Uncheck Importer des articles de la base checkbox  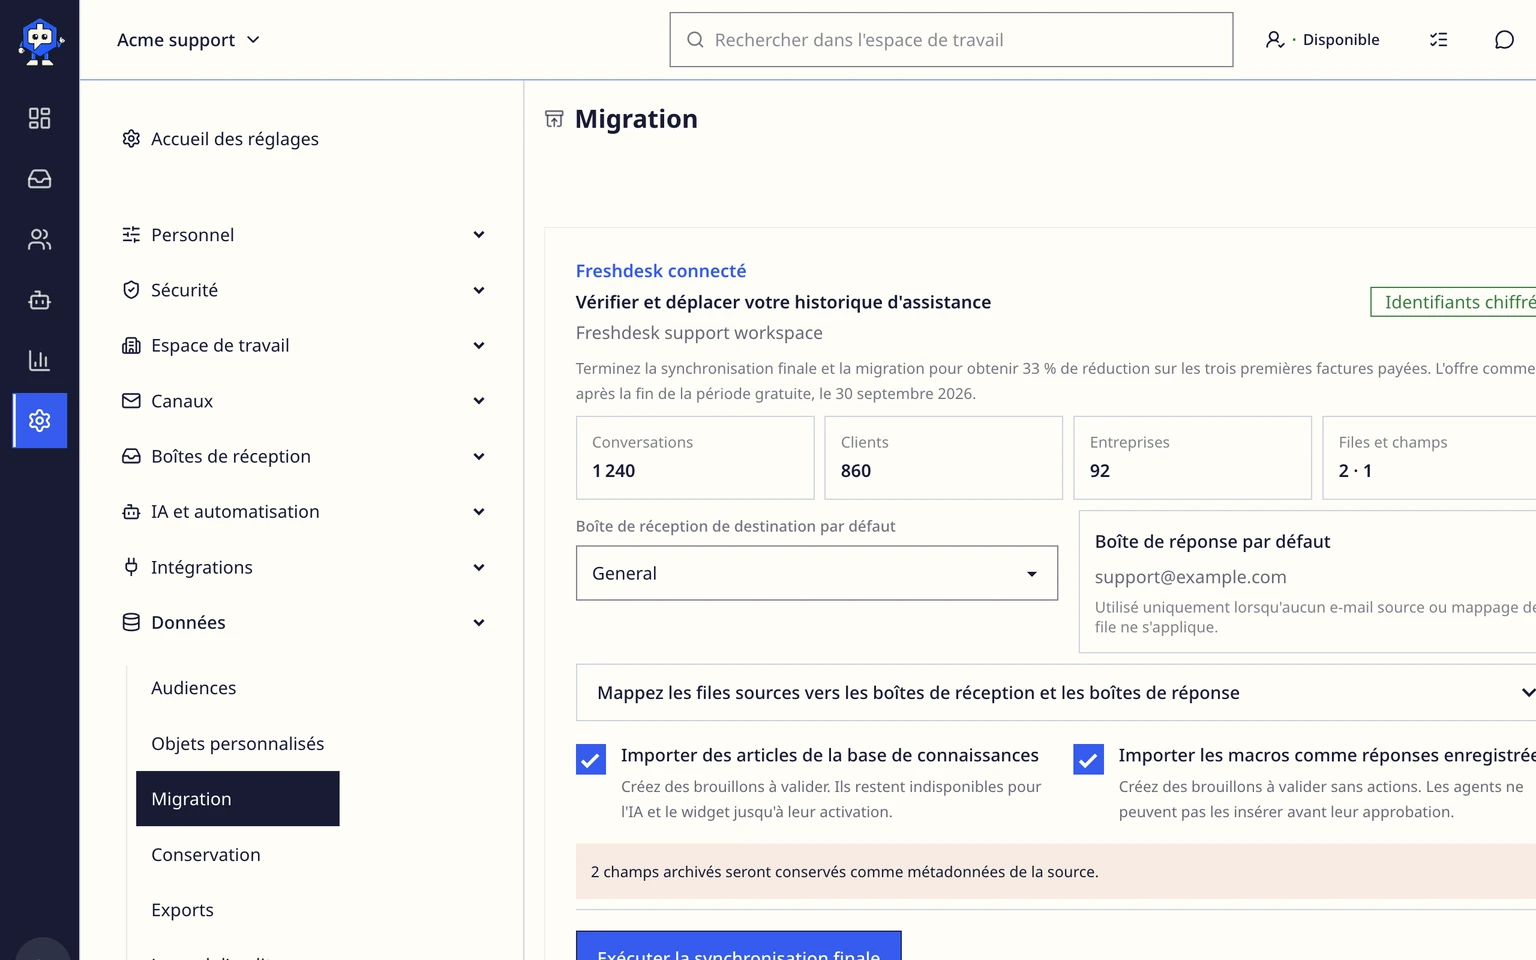click(591, 759)
